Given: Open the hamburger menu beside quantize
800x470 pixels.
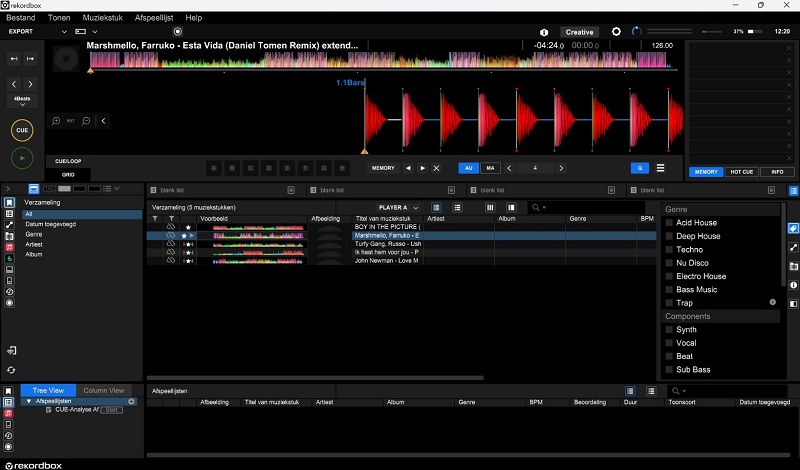Looking at the screenshot, I should 660,168.
